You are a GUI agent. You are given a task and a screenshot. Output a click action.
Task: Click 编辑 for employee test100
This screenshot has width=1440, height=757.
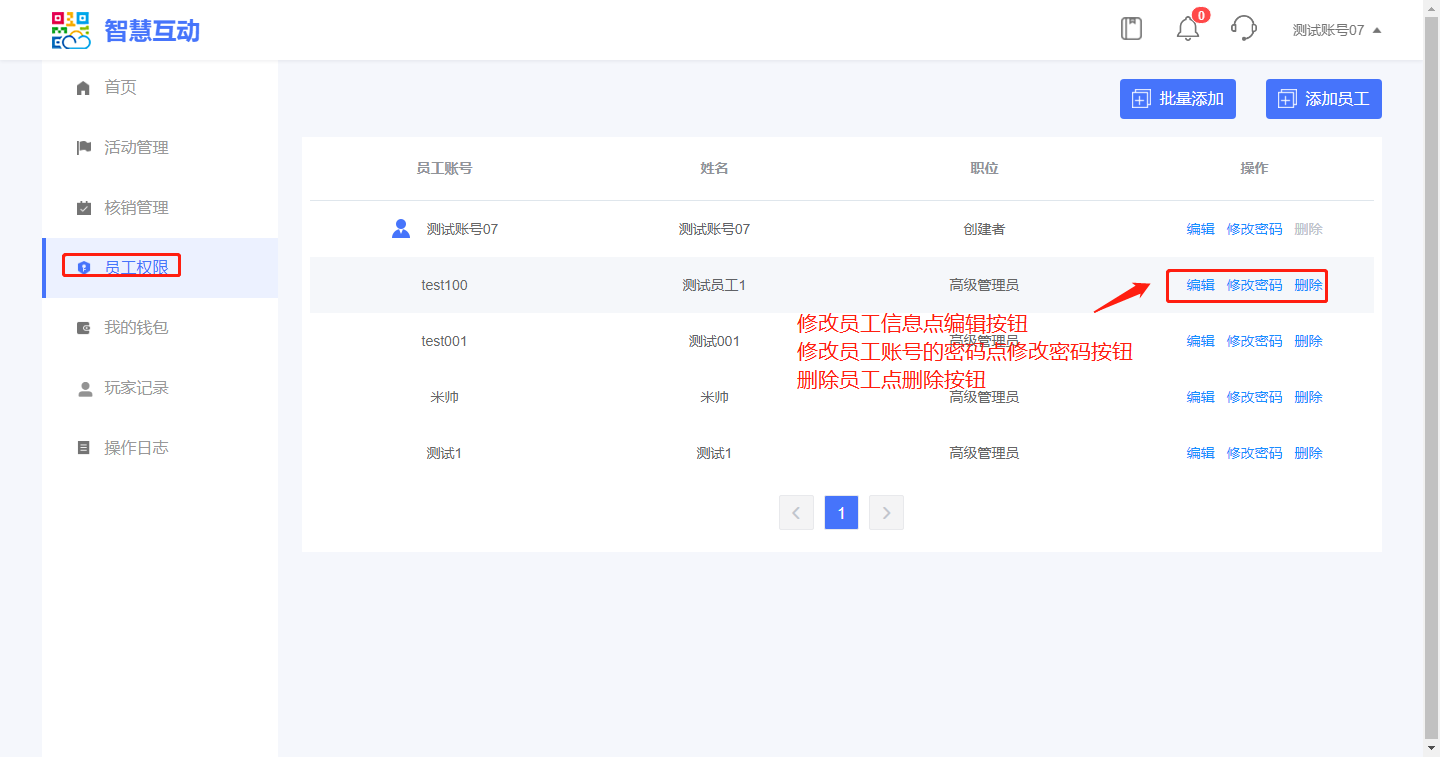tap(1200, 285)
